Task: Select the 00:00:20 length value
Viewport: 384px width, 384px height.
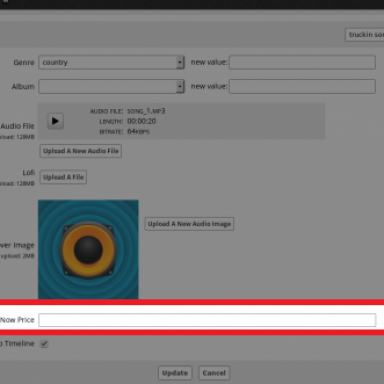Action: (142, 121)
